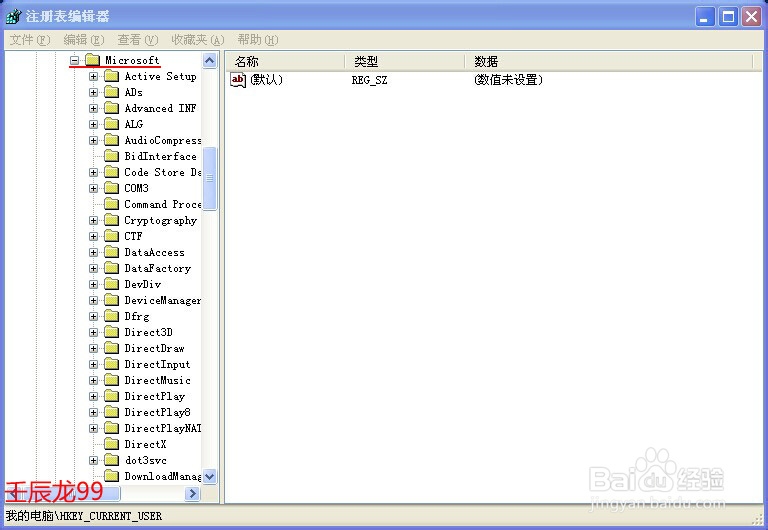Click the tree horizontal scroll right arrow
Image resolution: width=768 pixels, height=530 pixels.
[192, 494]
